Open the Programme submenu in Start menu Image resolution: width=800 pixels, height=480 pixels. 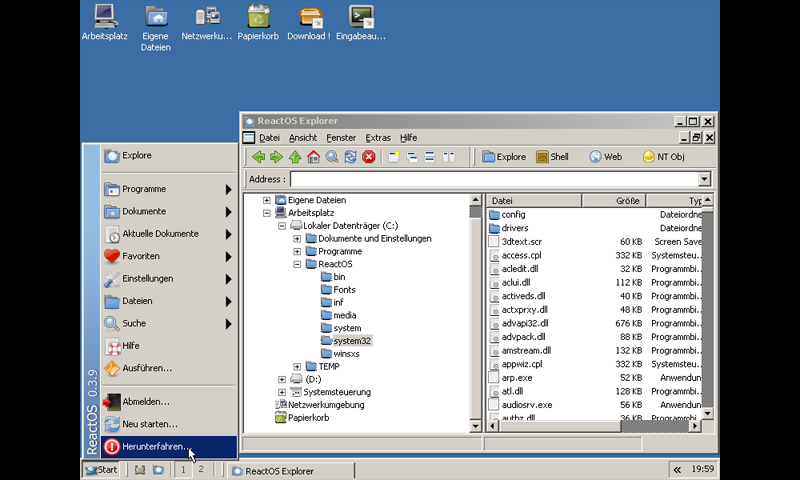[169, 189]
